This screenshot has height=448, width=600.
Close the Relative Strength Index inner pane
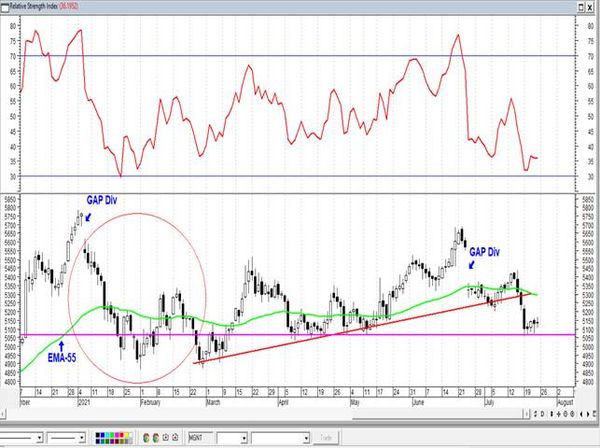592,7
